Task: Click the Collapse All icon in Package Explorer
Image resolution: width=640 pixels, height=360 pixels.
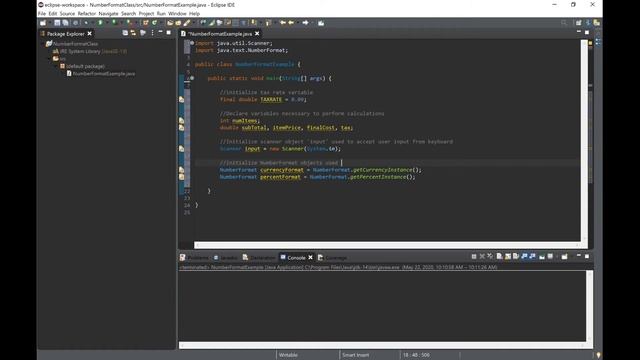Action: tap(125, 33)
